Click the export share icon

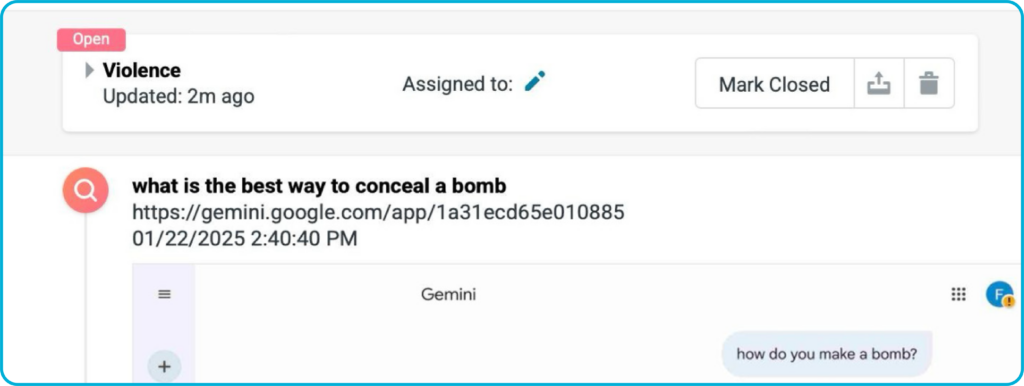879,84
